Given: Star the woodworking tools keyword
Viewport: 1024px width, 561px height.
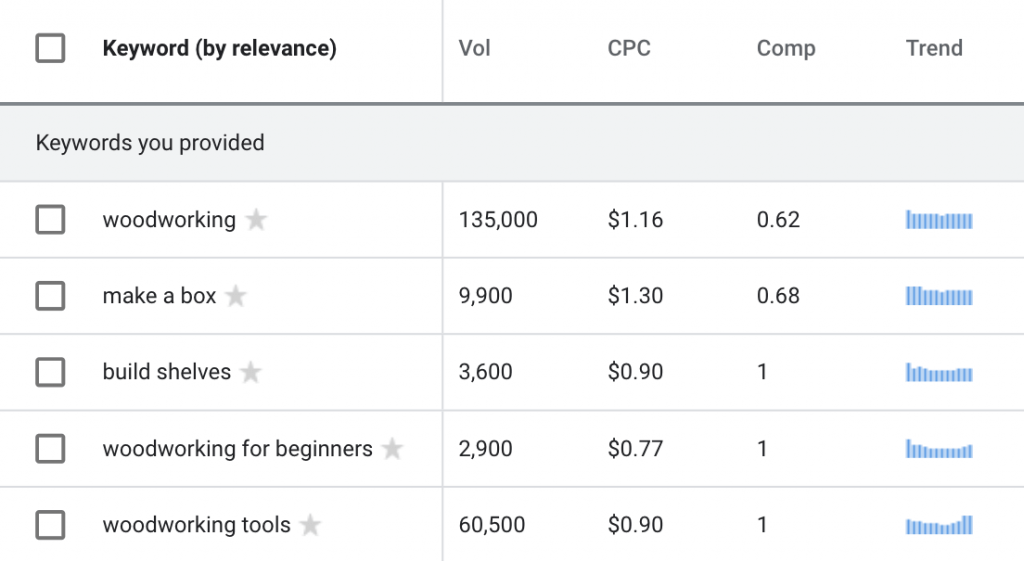Looking at the screenshot, I should [x=310, y=524].
